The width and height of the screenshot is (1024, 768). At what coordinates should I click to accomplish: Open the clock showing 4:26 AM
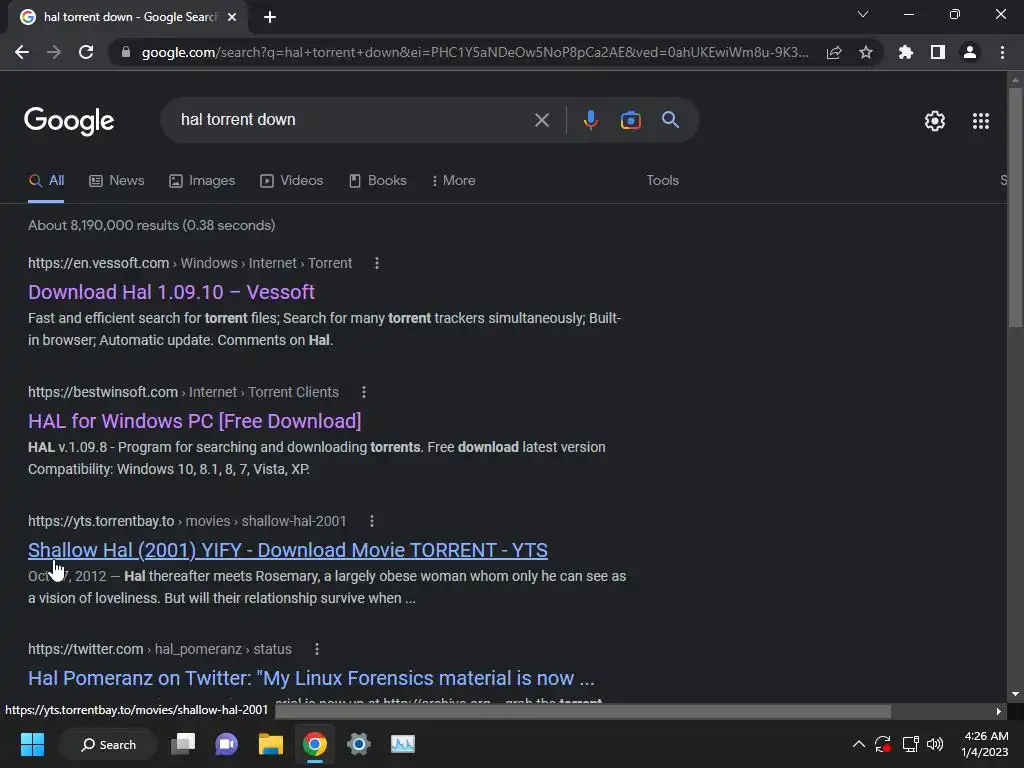[x=985, y=744]
